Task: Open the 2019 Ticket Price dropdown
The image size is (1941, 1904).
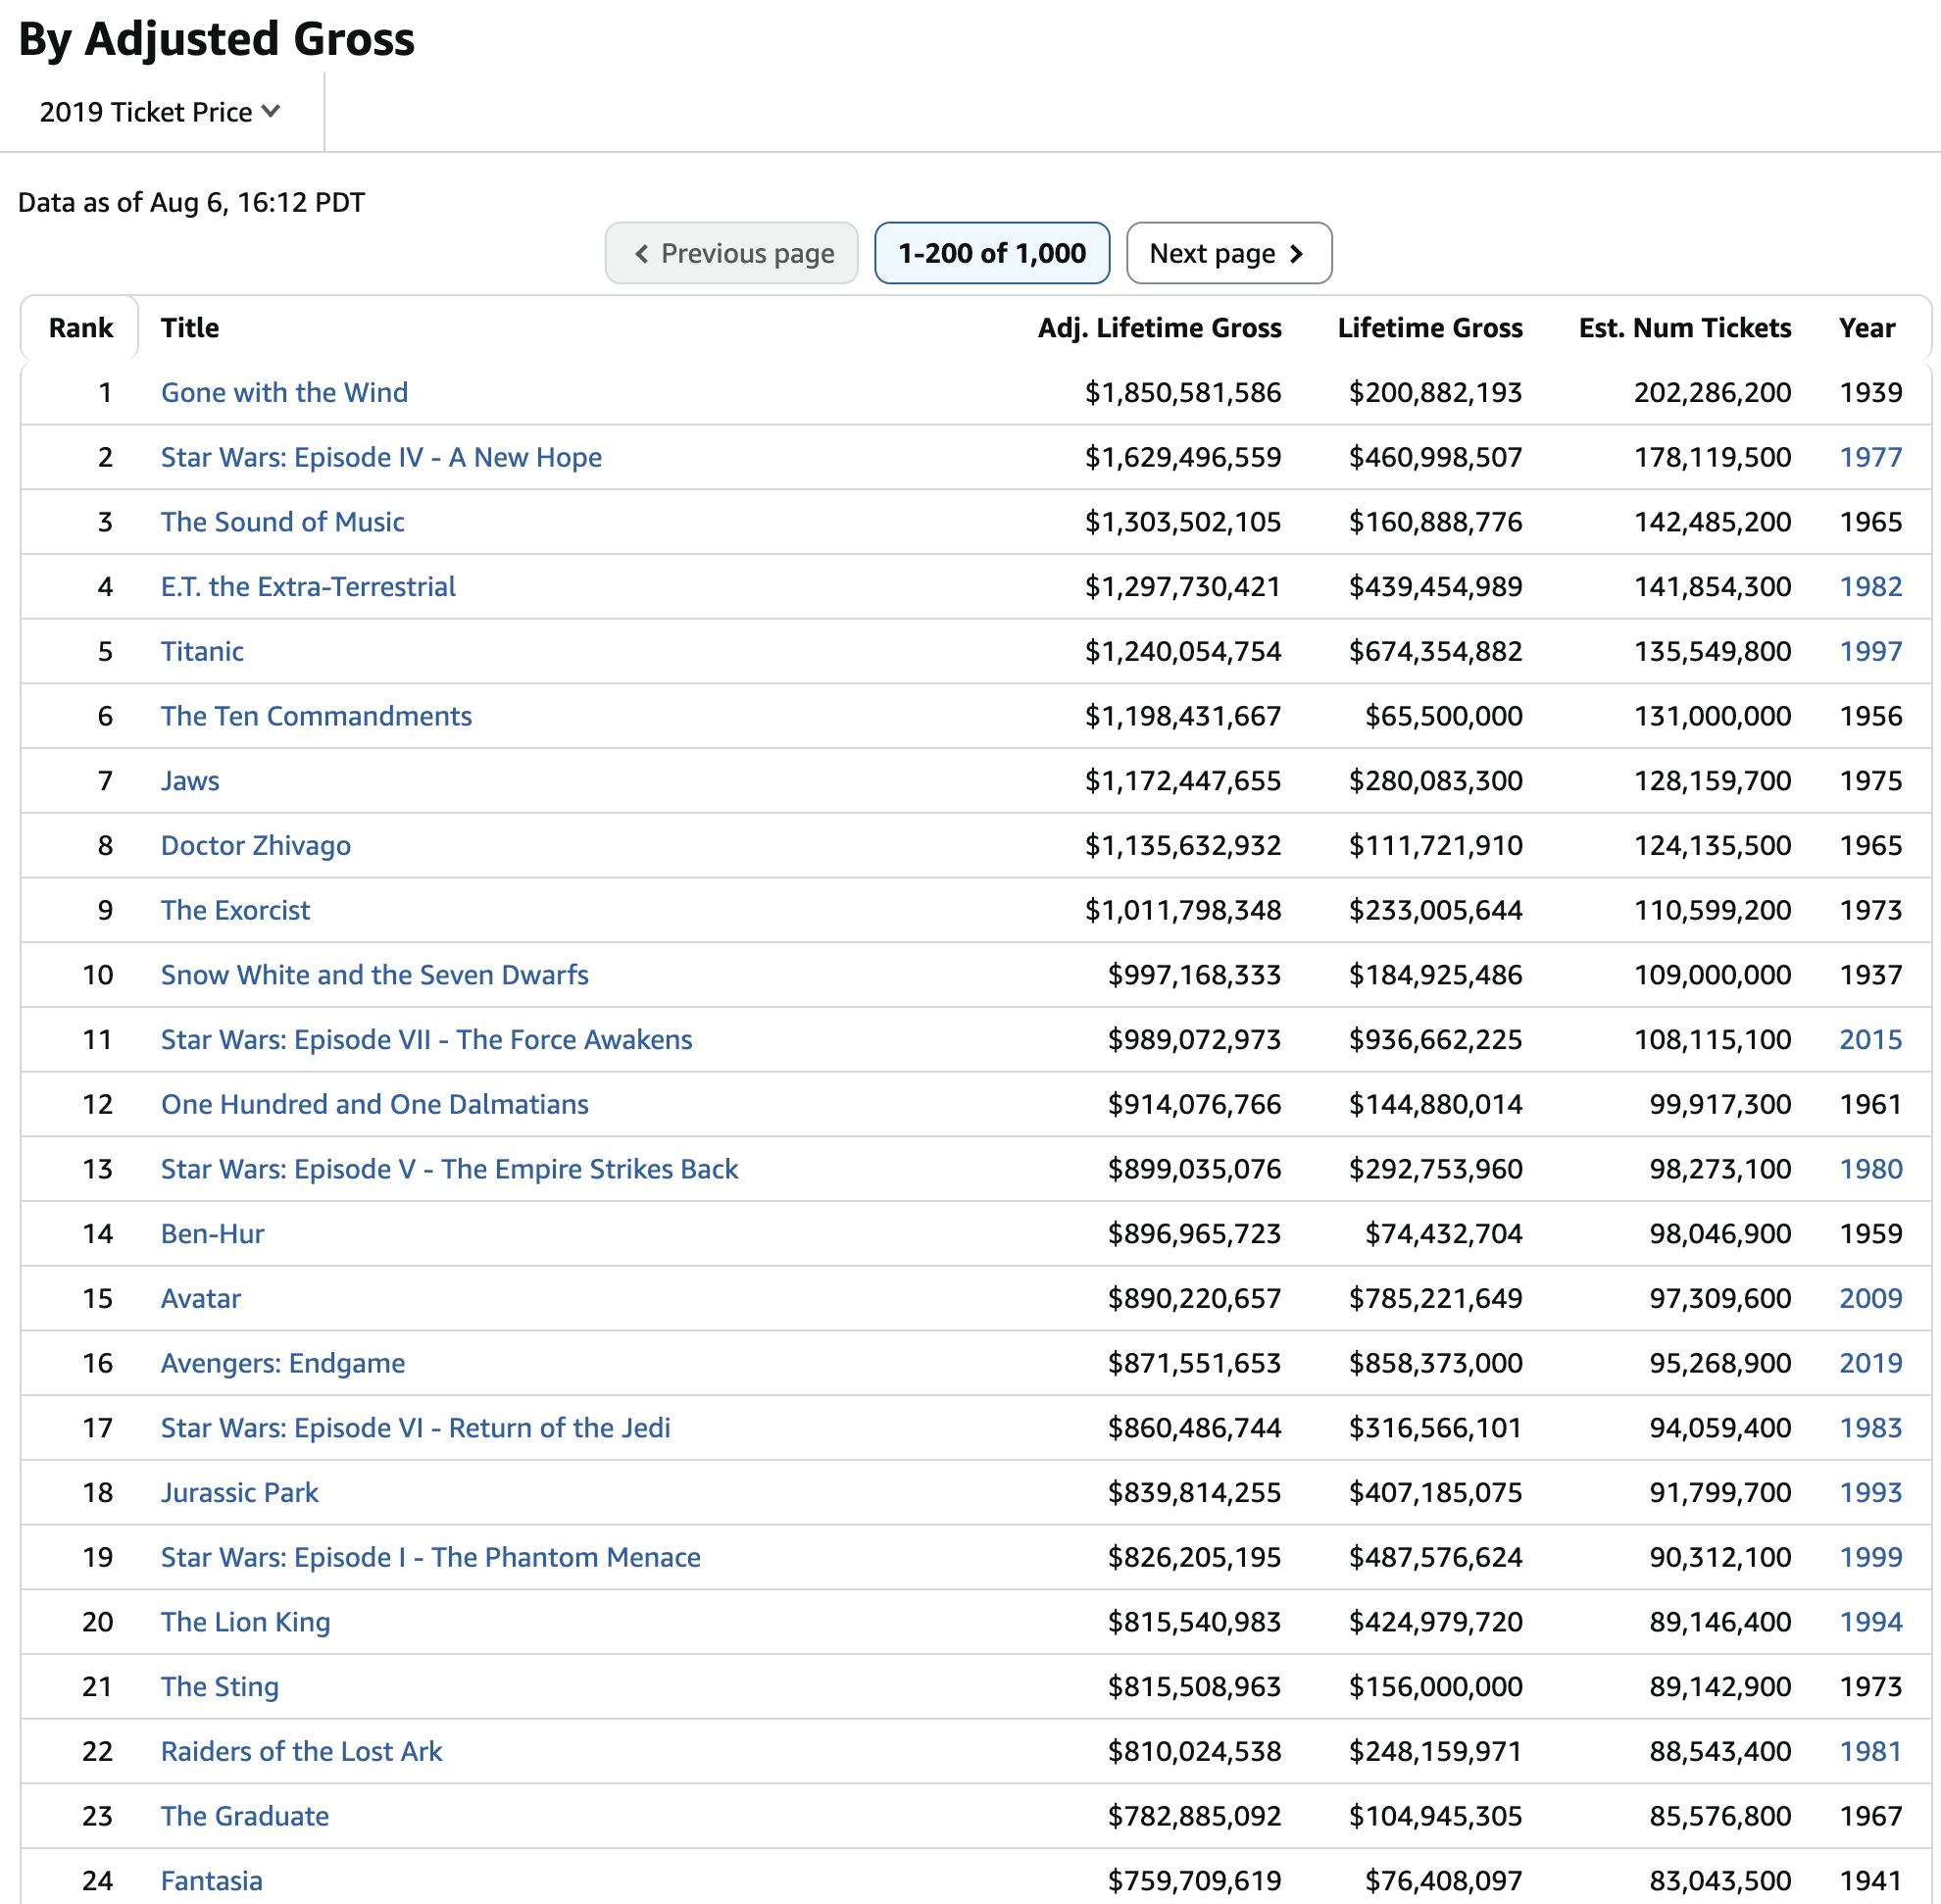Action: [x=160, y=112]
